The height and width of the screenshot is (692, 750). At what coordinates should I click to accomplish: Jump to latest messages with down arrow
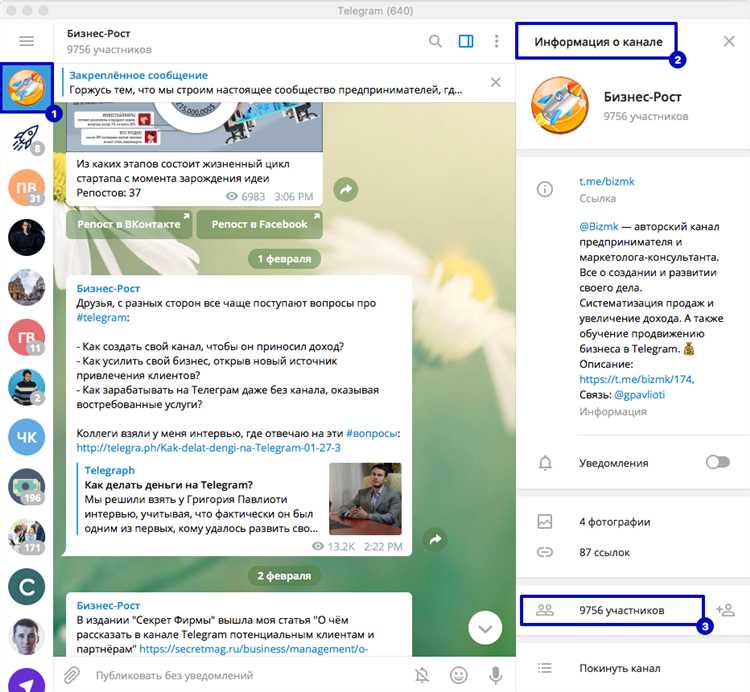[x=485, y=628]
